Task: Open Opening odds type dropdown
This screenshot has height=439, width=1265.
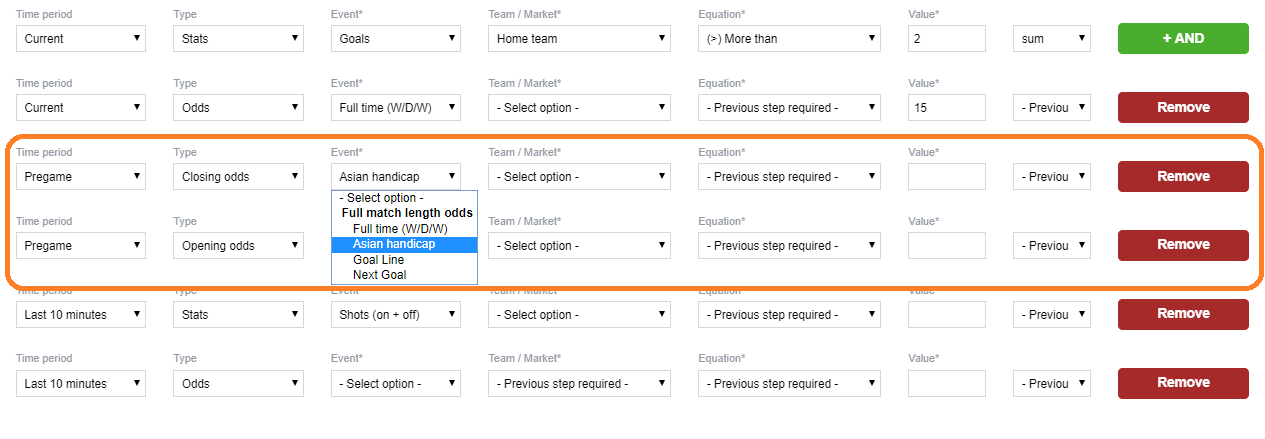Action: [x=238, y=246]
